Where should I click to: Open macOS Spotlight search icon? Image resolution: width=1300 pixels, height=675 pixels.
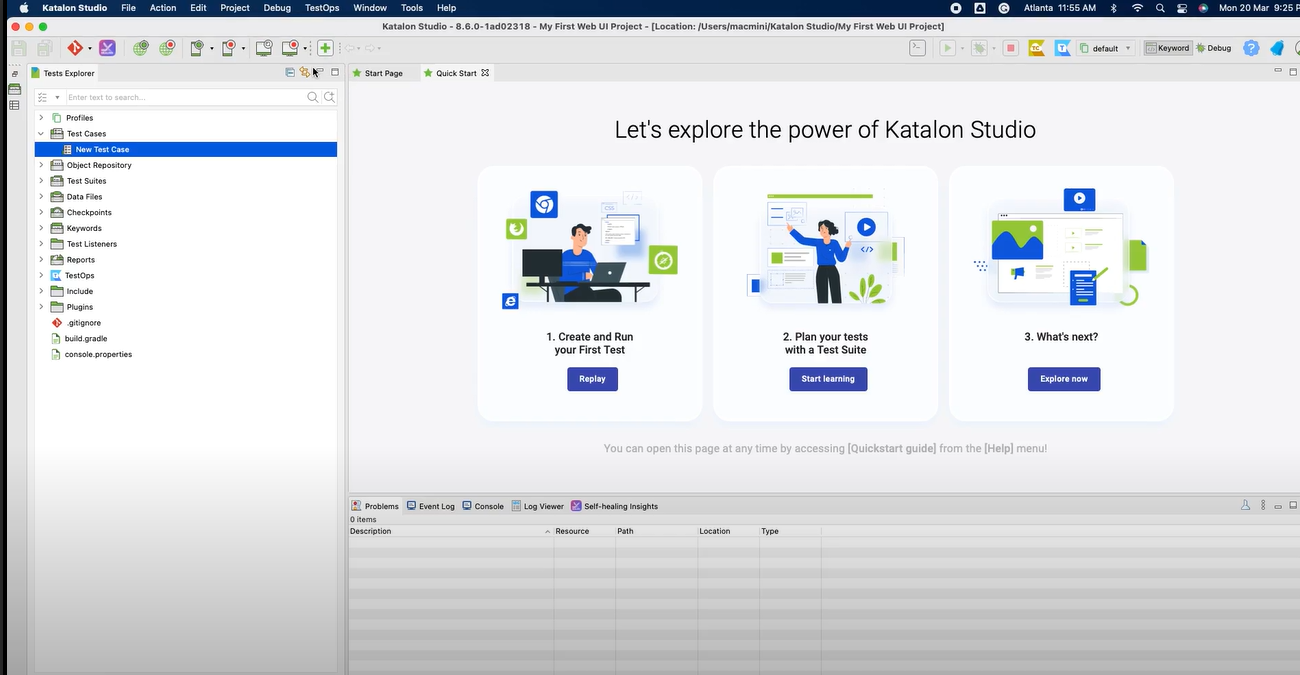(1160, 8)
